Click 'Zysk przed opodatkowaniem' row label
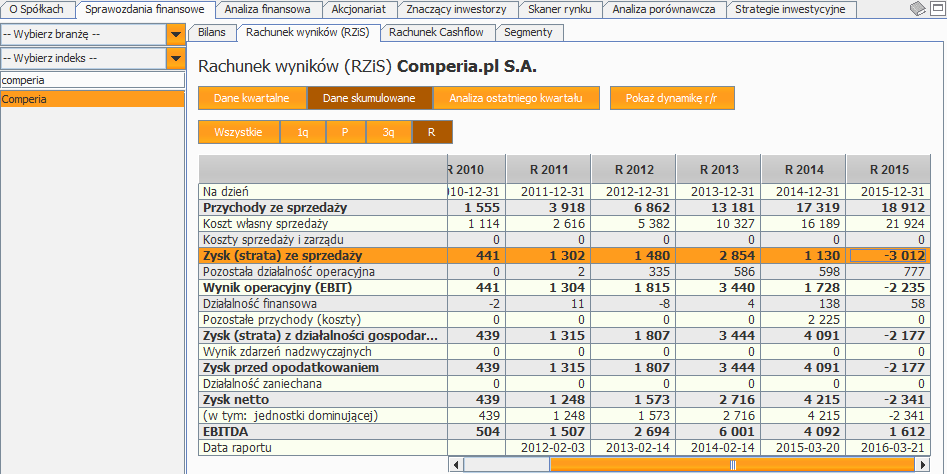This screenshot has width=947, height=474. pos(291,368)
